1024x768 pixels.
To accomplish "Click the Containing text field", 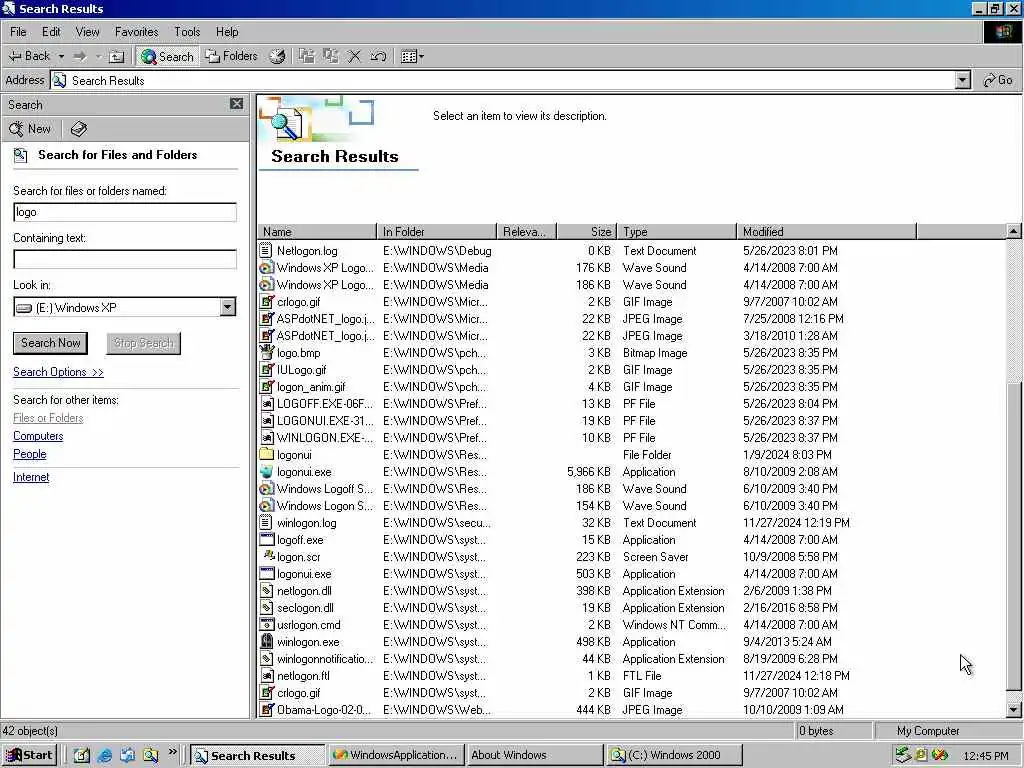I will 125,259.
